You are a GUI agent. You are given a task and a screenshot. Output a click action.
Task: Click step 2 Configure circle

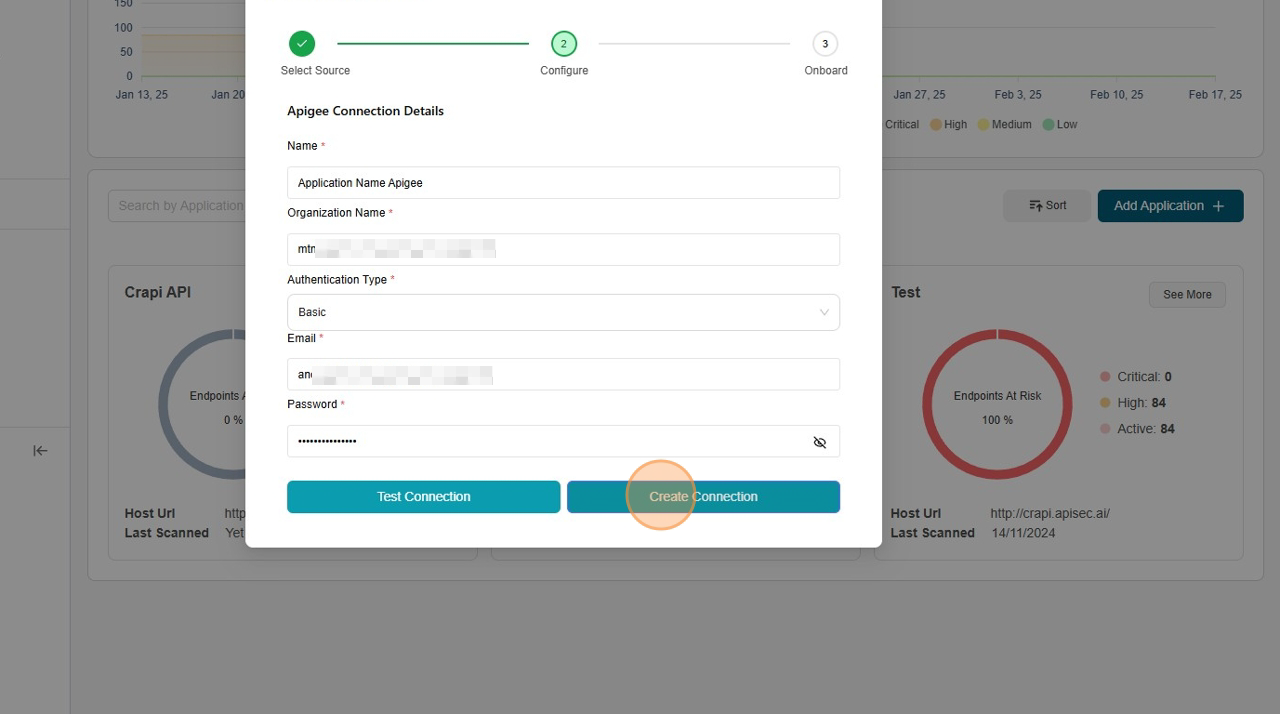(x=563, y=44)
